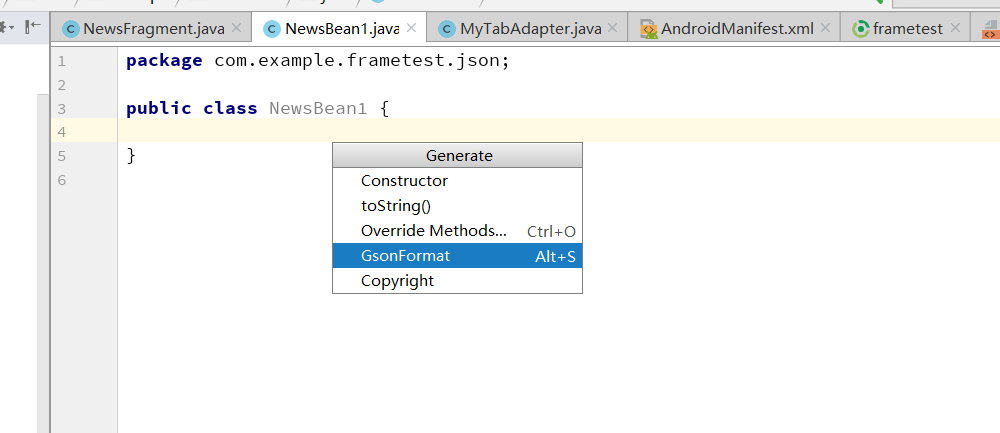Click the NewsBean1.java class file icon
Image resolution: width=1000 pixels, height=433 pixels.
[x=272, y=29]
